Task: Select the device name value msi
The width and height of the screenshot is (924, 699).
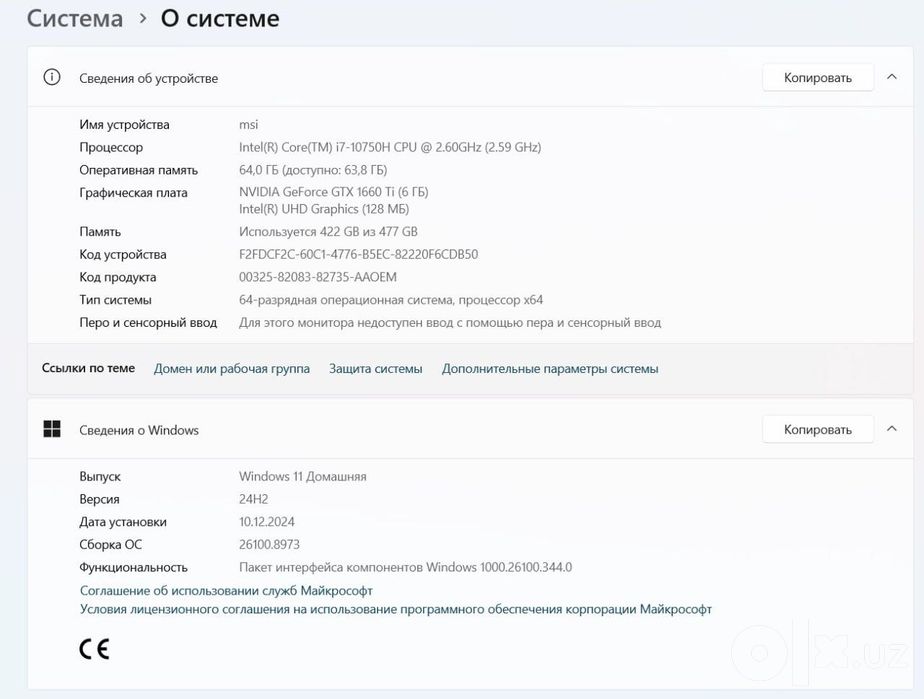Action: pos(248,124)
